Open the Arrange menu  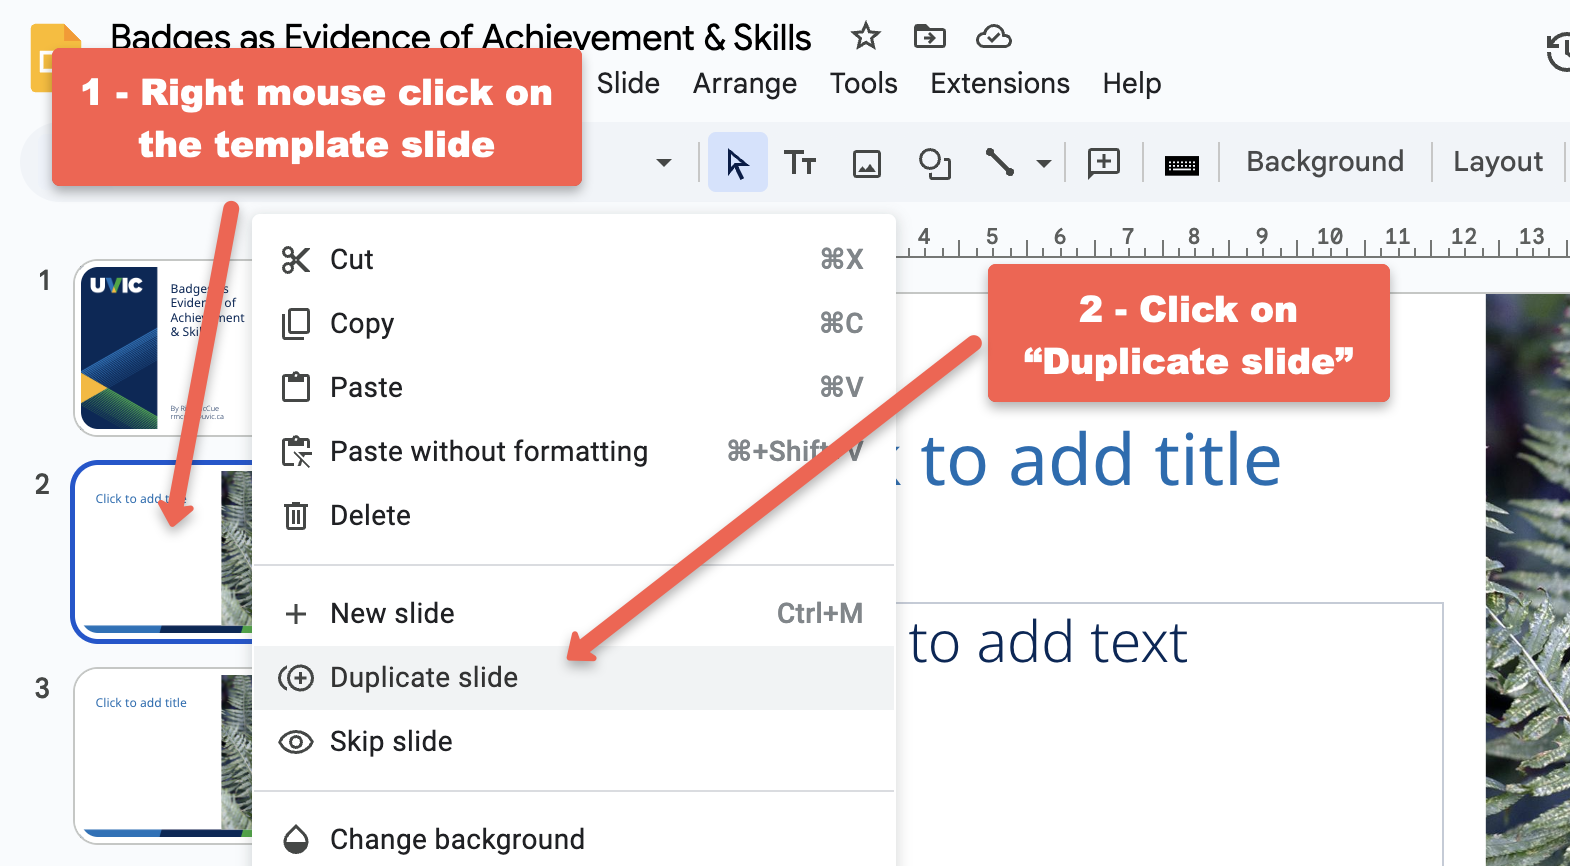(x=745, y=83)
